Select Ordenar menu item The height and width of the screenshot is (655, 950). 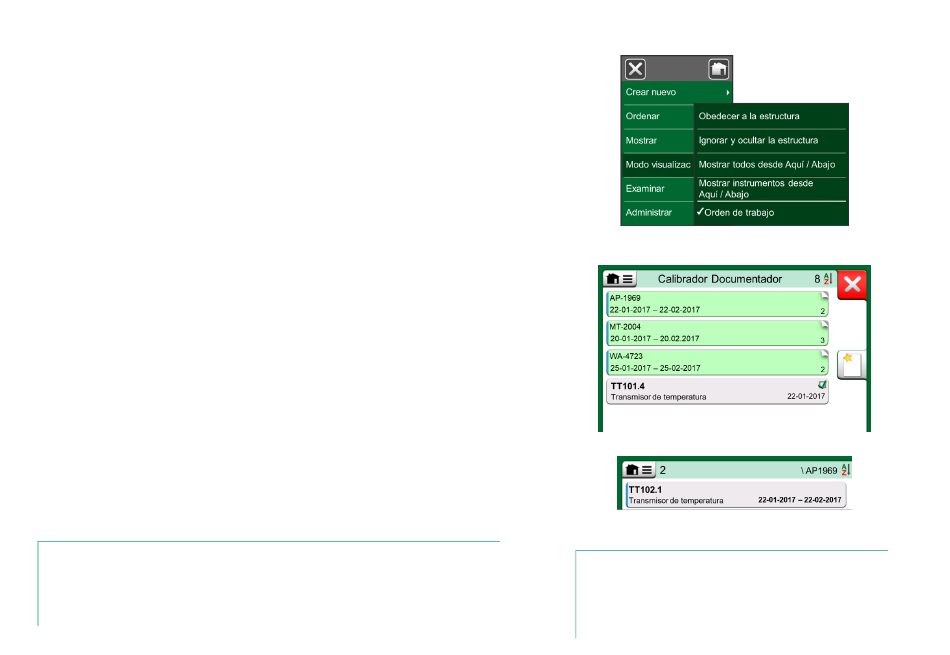click(658, 116)
